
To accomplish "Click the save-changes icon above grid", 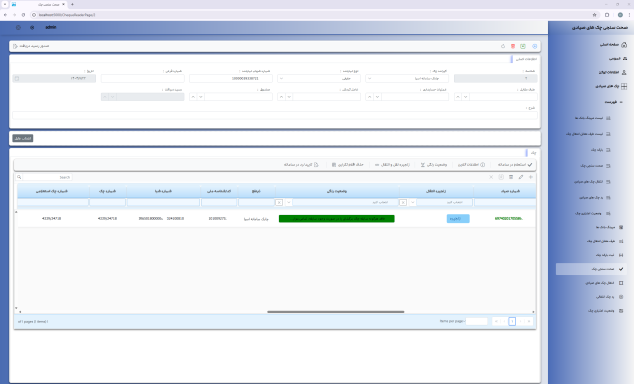I will pyautogui.click(x=501, y=177).
